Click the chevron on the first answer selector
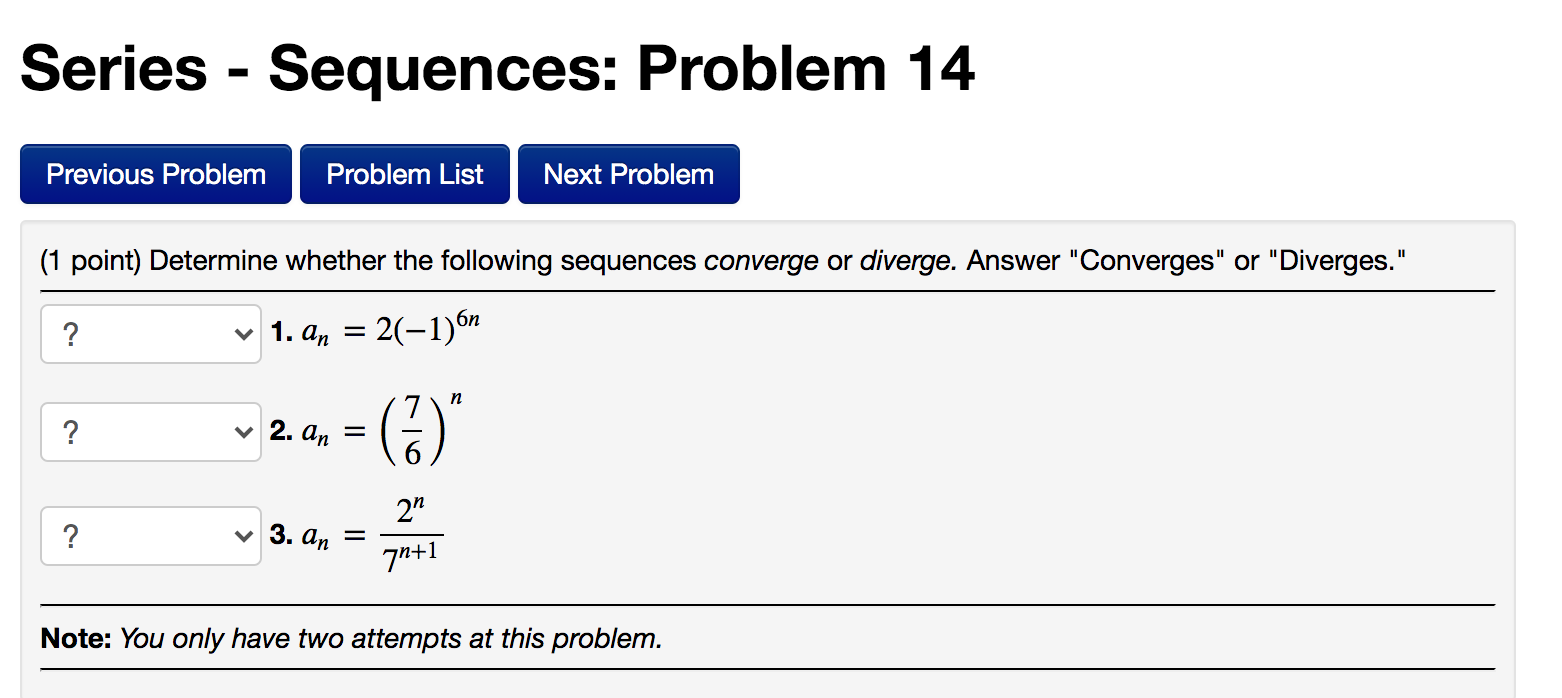 point(242,334)
